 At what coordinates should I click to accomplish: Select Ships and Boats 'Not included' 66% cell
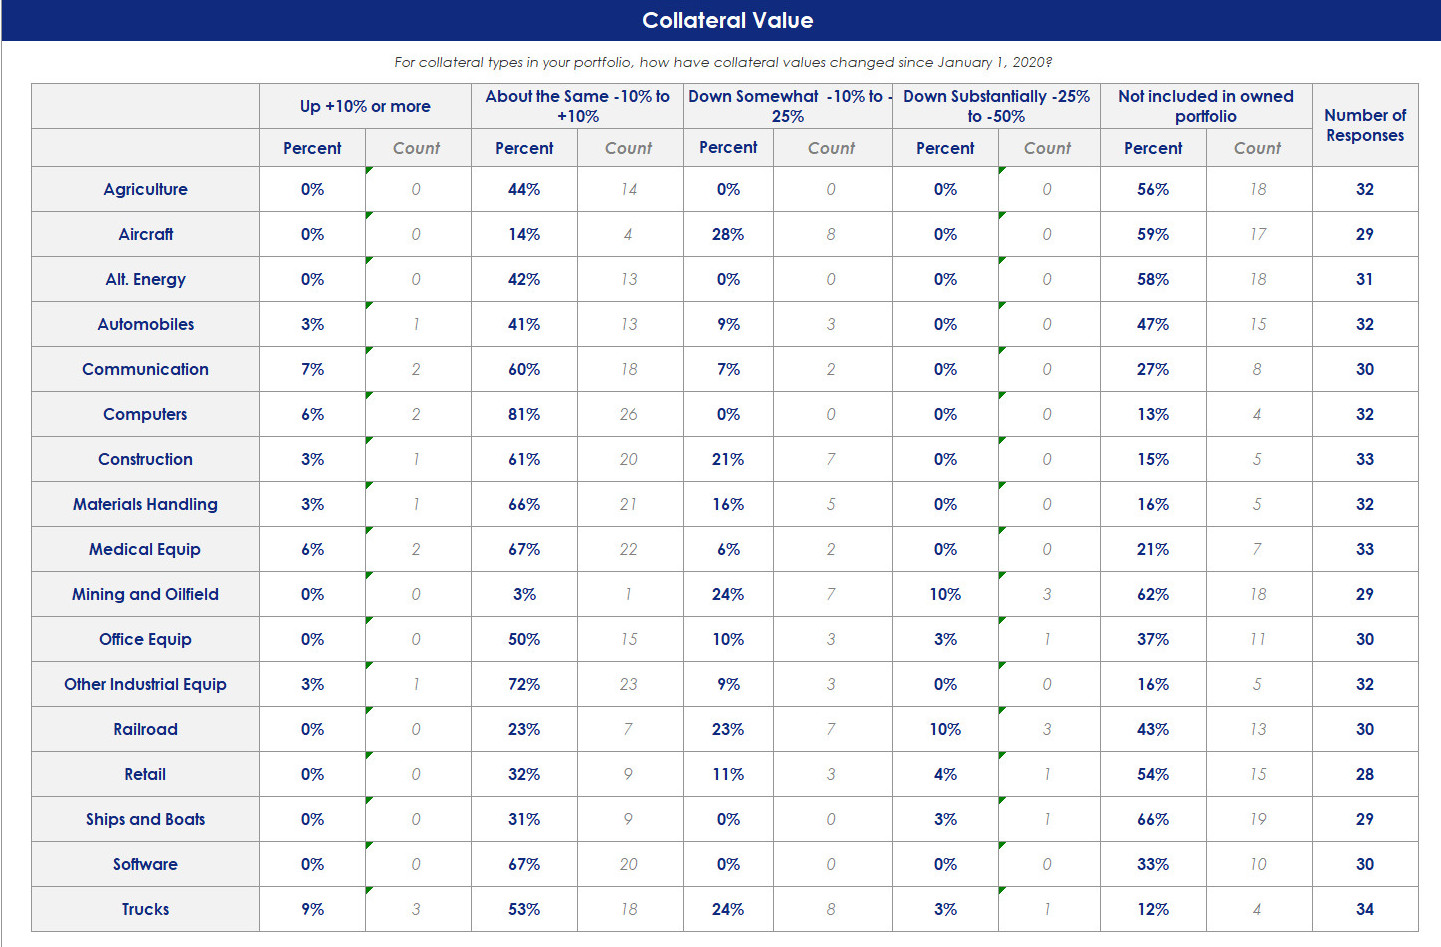pos(1153,819)
